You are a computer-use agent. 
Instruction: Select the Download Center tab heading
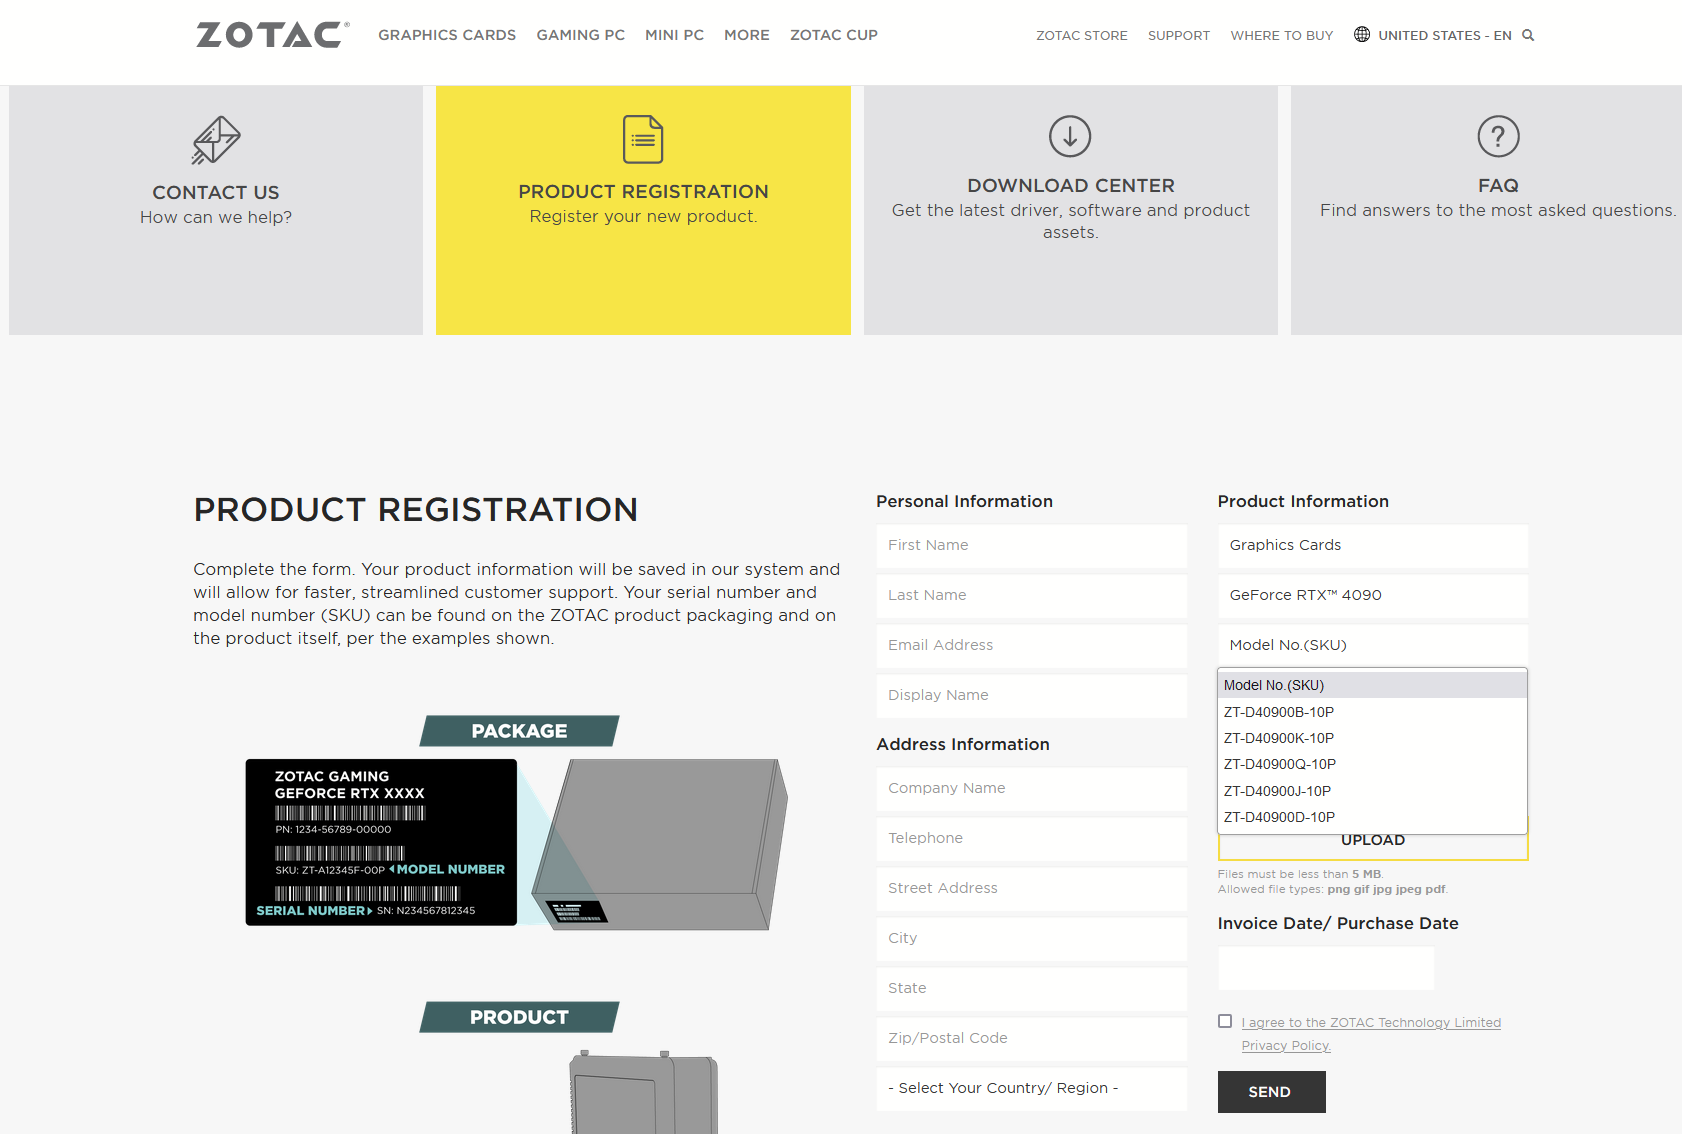click(1071, 185)
